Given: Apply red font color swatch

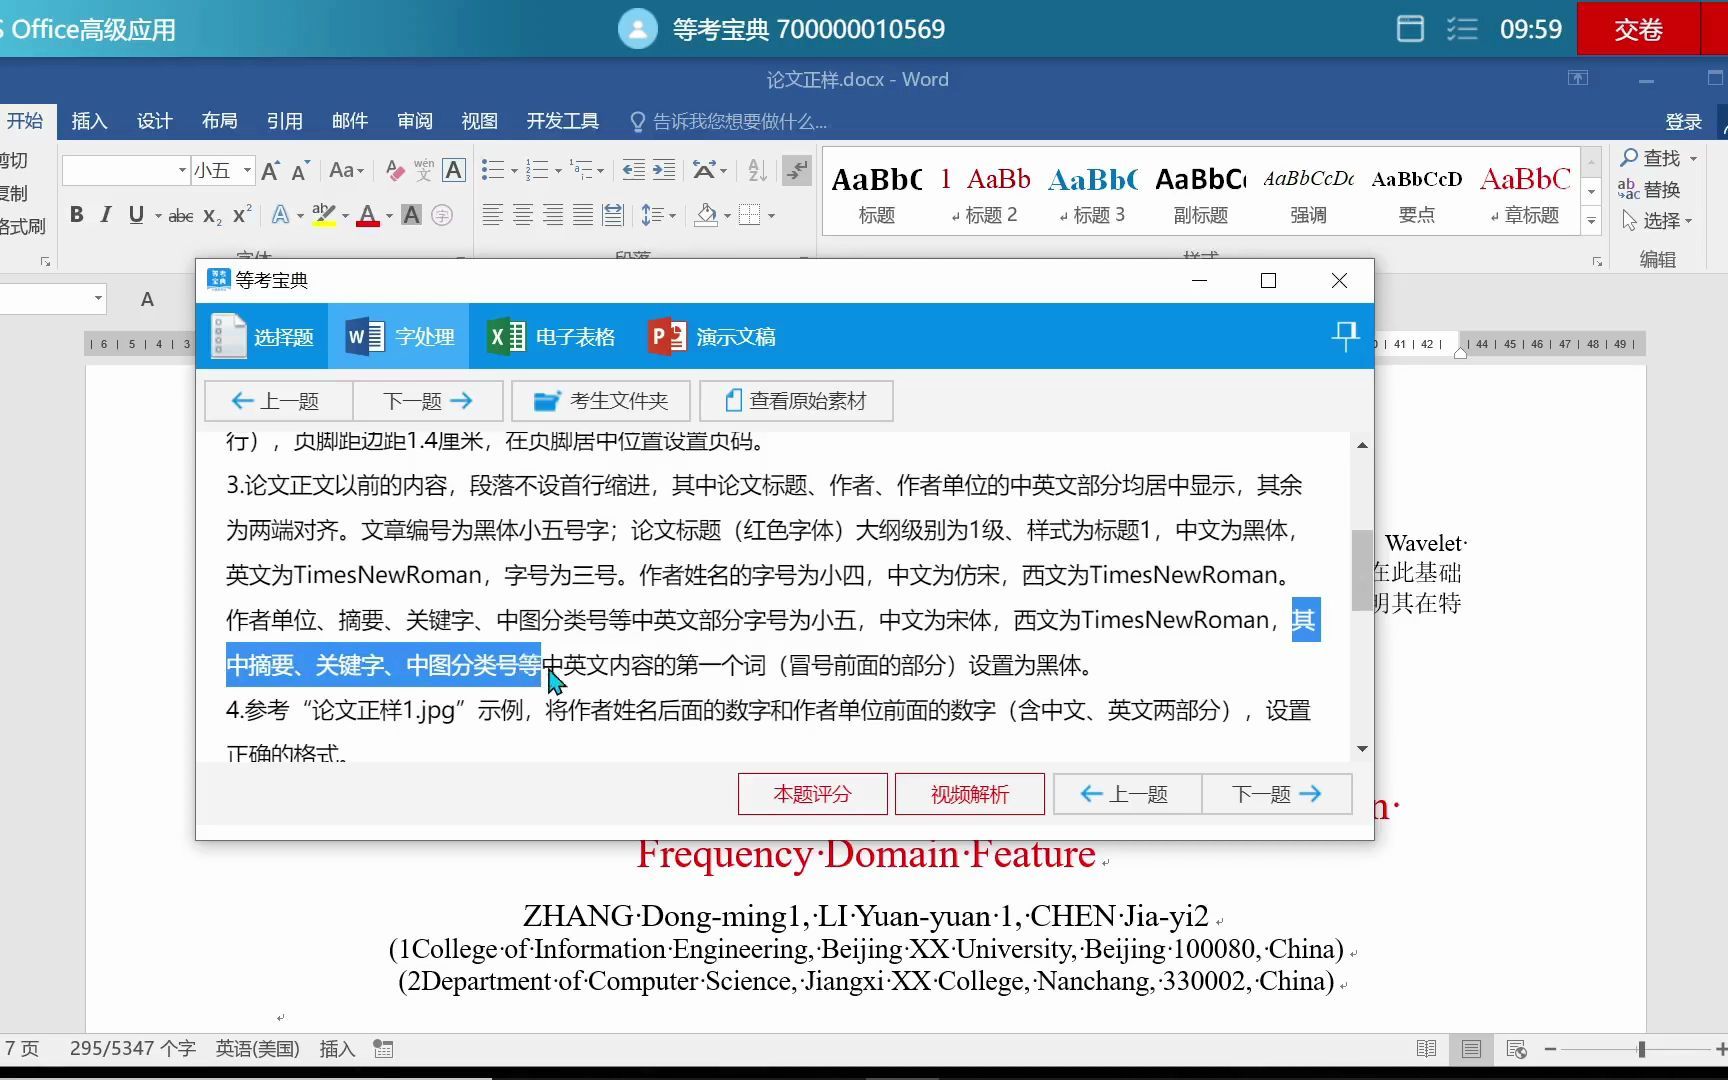Looking at the screenshot, I should click(368, 215).
